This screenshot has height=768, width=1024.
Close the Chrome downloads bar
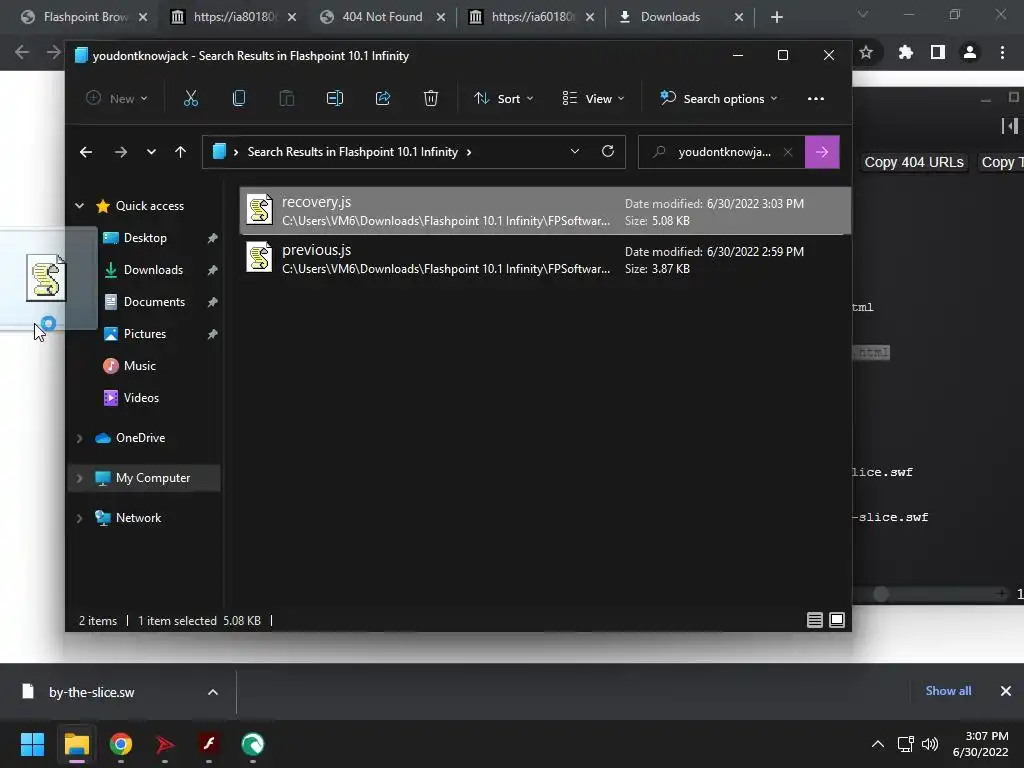pos(1006,691)
